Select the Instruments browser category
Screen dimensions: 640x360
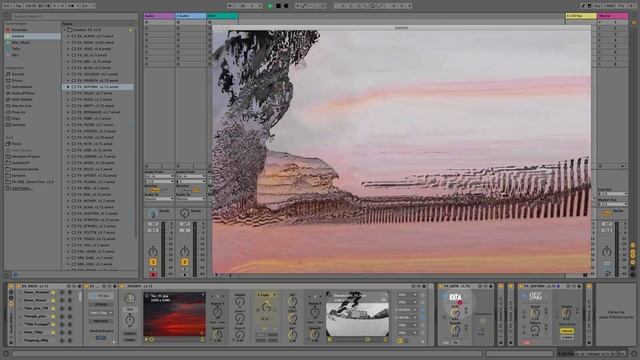click(x=22, y=87)
